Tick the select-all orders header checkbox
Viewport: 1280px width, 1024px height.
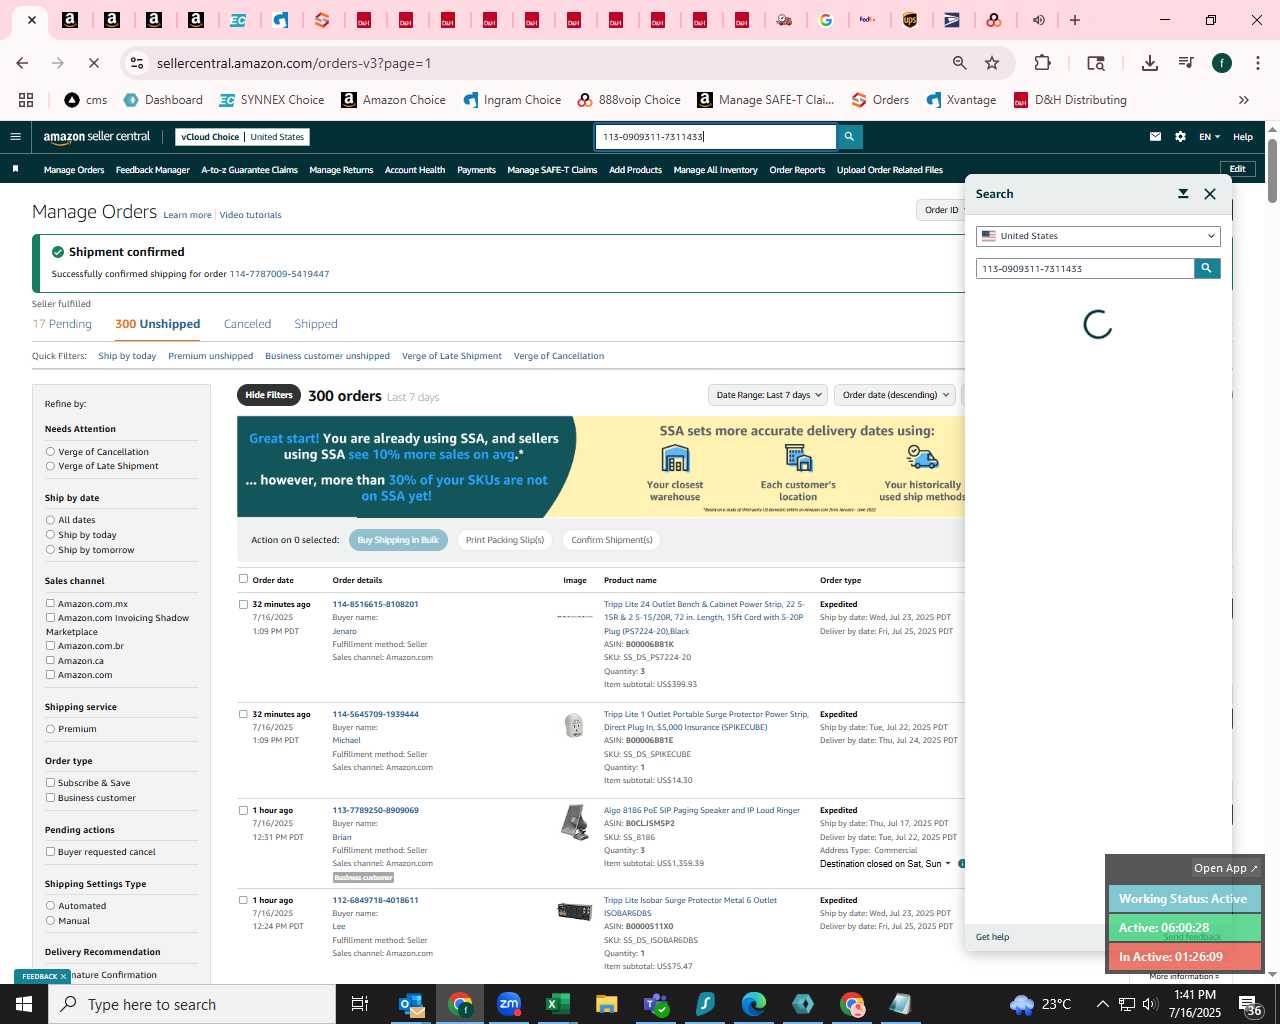tap(243, 579)
